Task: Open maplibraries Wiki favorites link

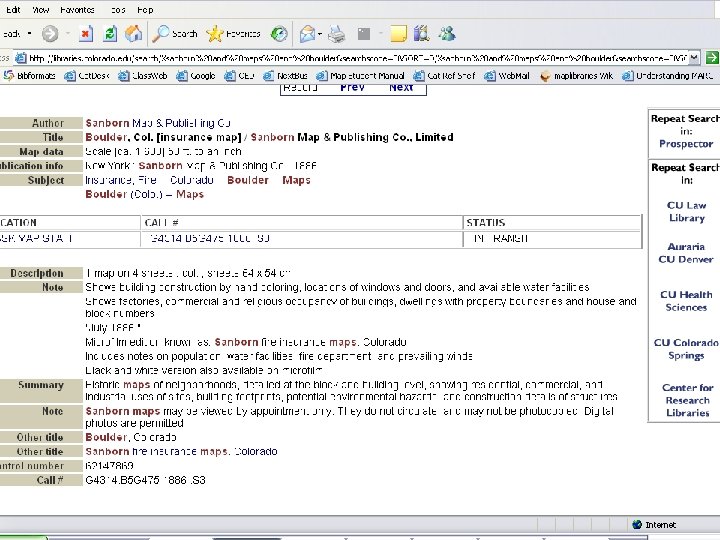Action: click(x=577, y=76)
